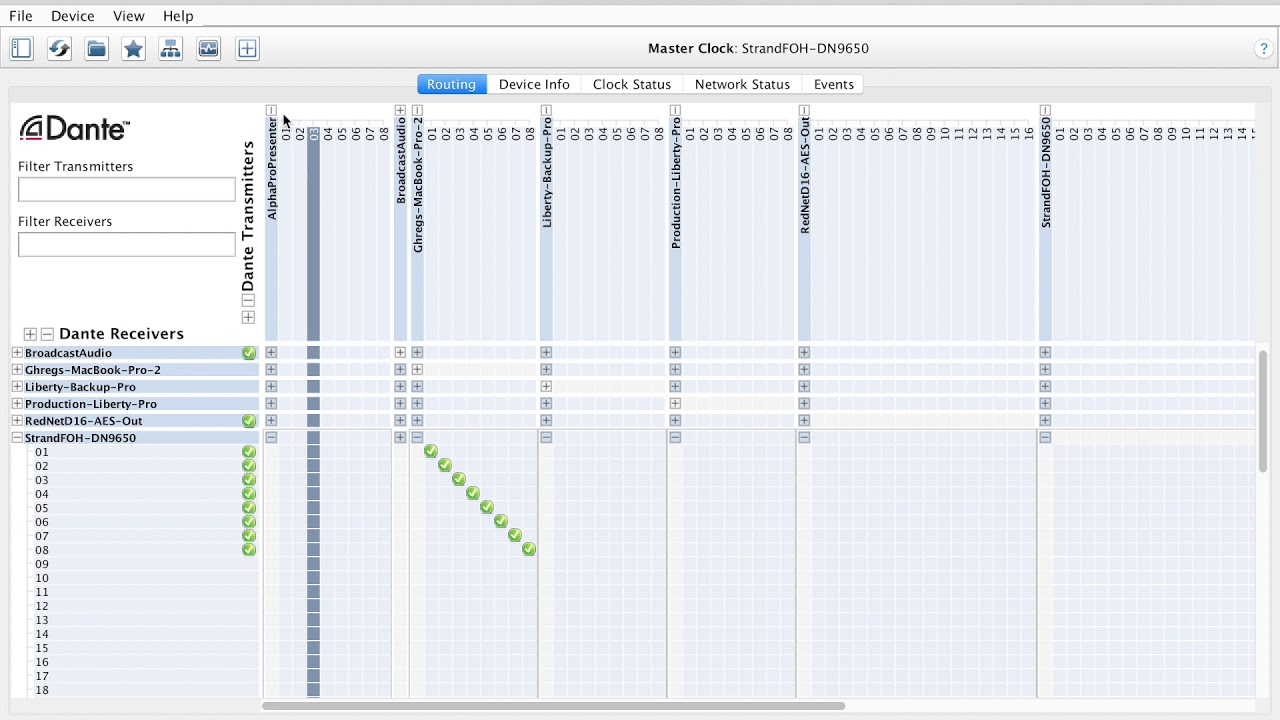
Task: Click the green status check beside BroadcastAudio
Action: coord(249,353)
